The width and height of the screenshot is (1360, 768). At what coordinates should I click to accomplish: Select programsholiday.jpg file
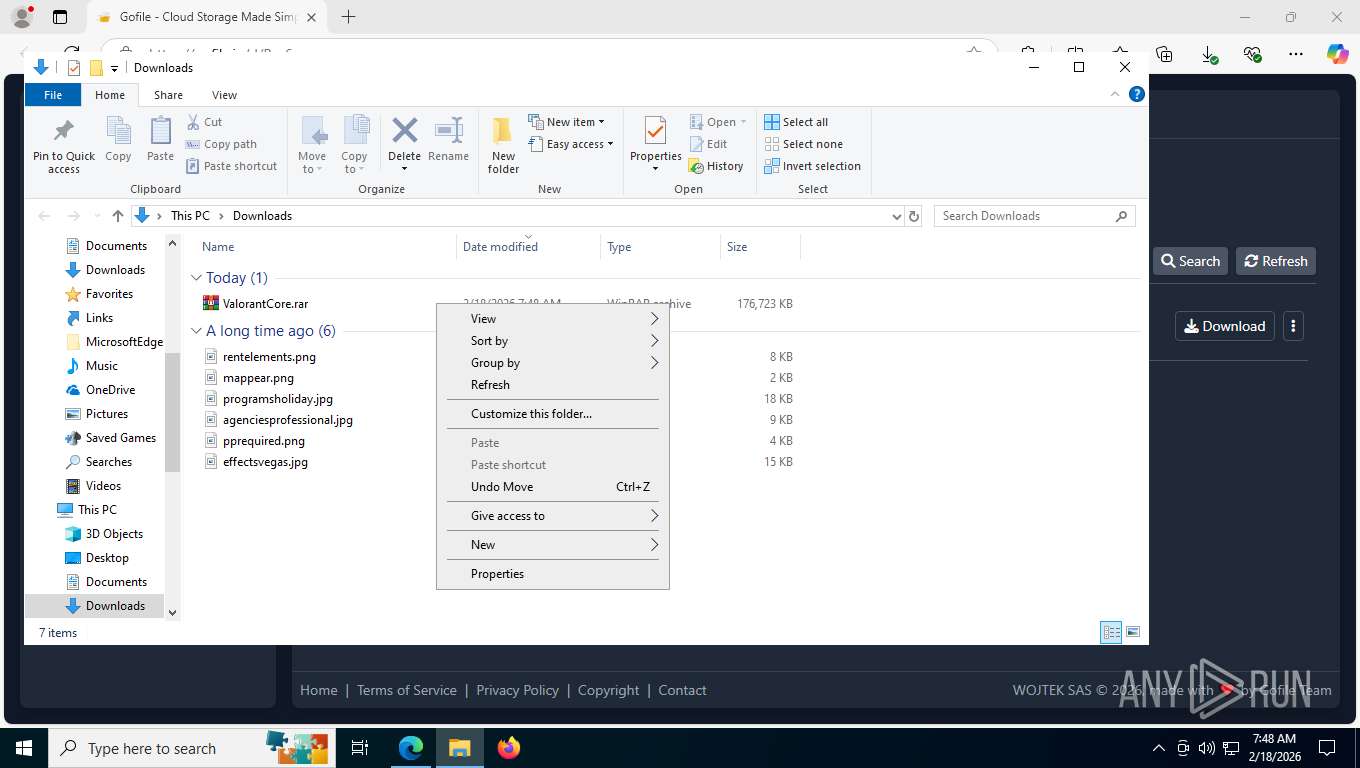point(277,399)
